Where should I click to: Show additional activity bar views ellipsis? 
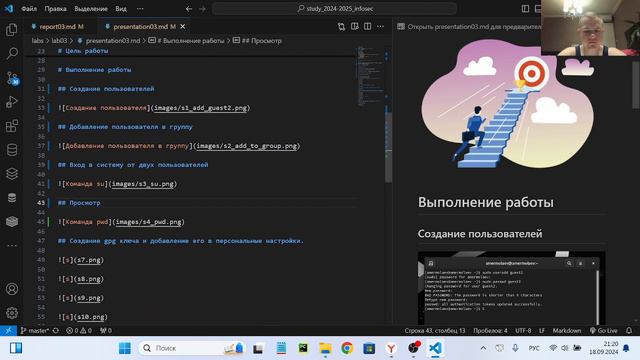click(x=12, y=246)
